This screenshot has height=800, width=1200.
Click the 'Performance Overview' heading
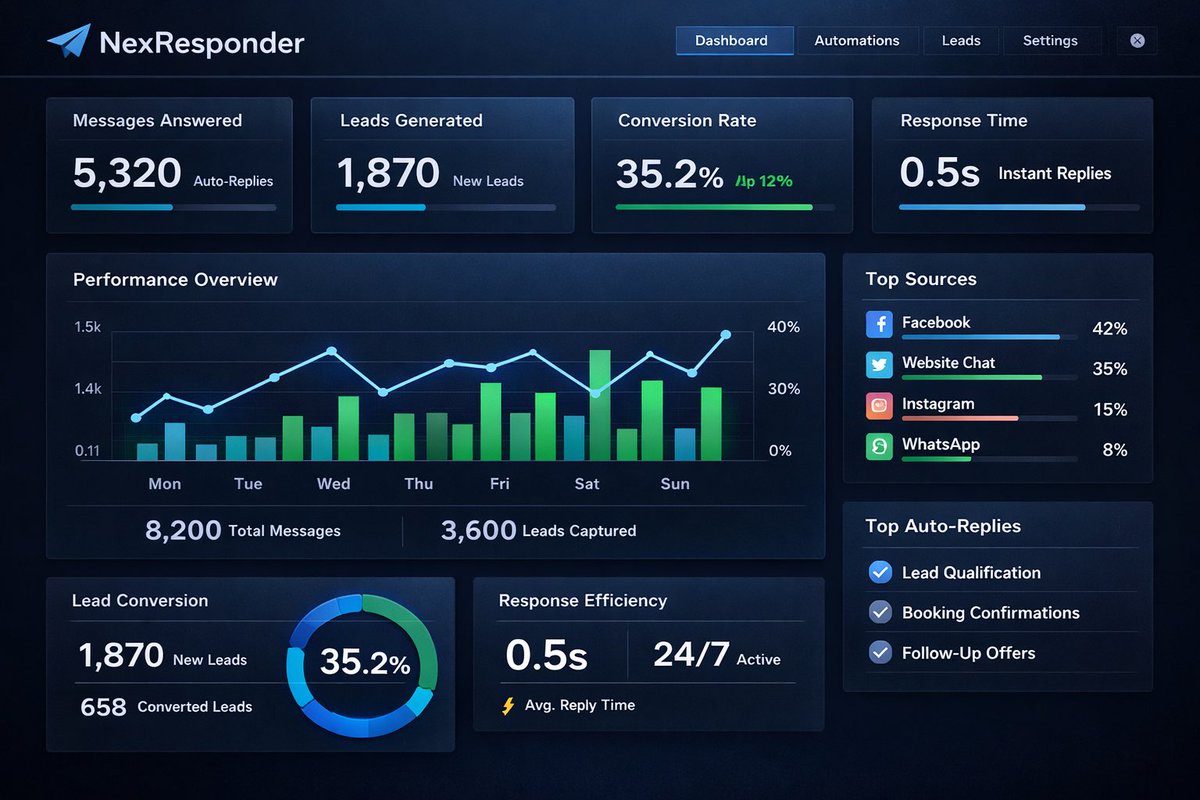175,279
